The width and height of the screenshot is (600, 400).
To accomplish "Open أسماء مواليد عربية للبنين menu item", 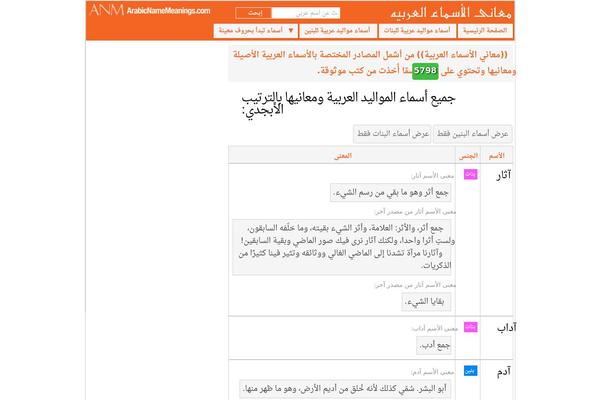I will click(338, 31).
